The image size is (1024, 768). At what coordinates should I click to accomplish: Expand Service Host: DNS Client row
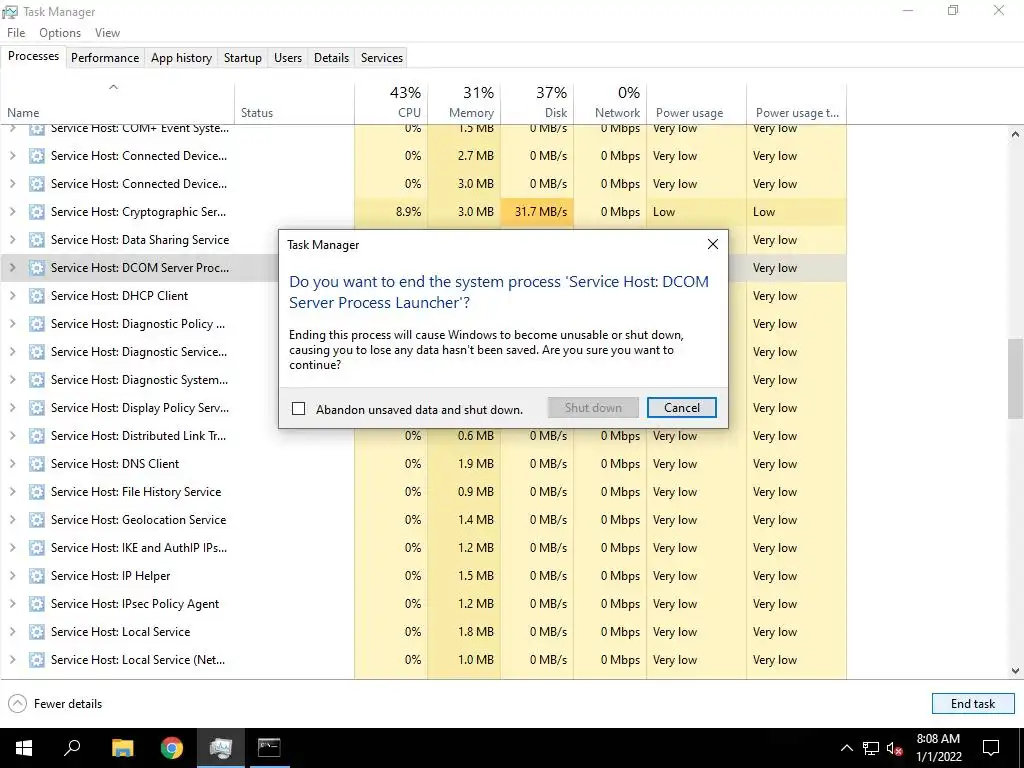click(x=12, y=464)
